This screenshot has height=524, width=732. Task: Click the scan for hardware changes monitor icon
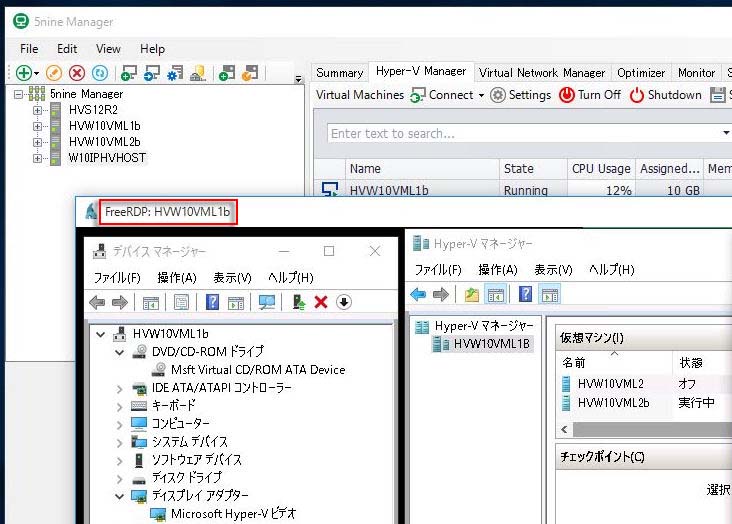(267, 302)
